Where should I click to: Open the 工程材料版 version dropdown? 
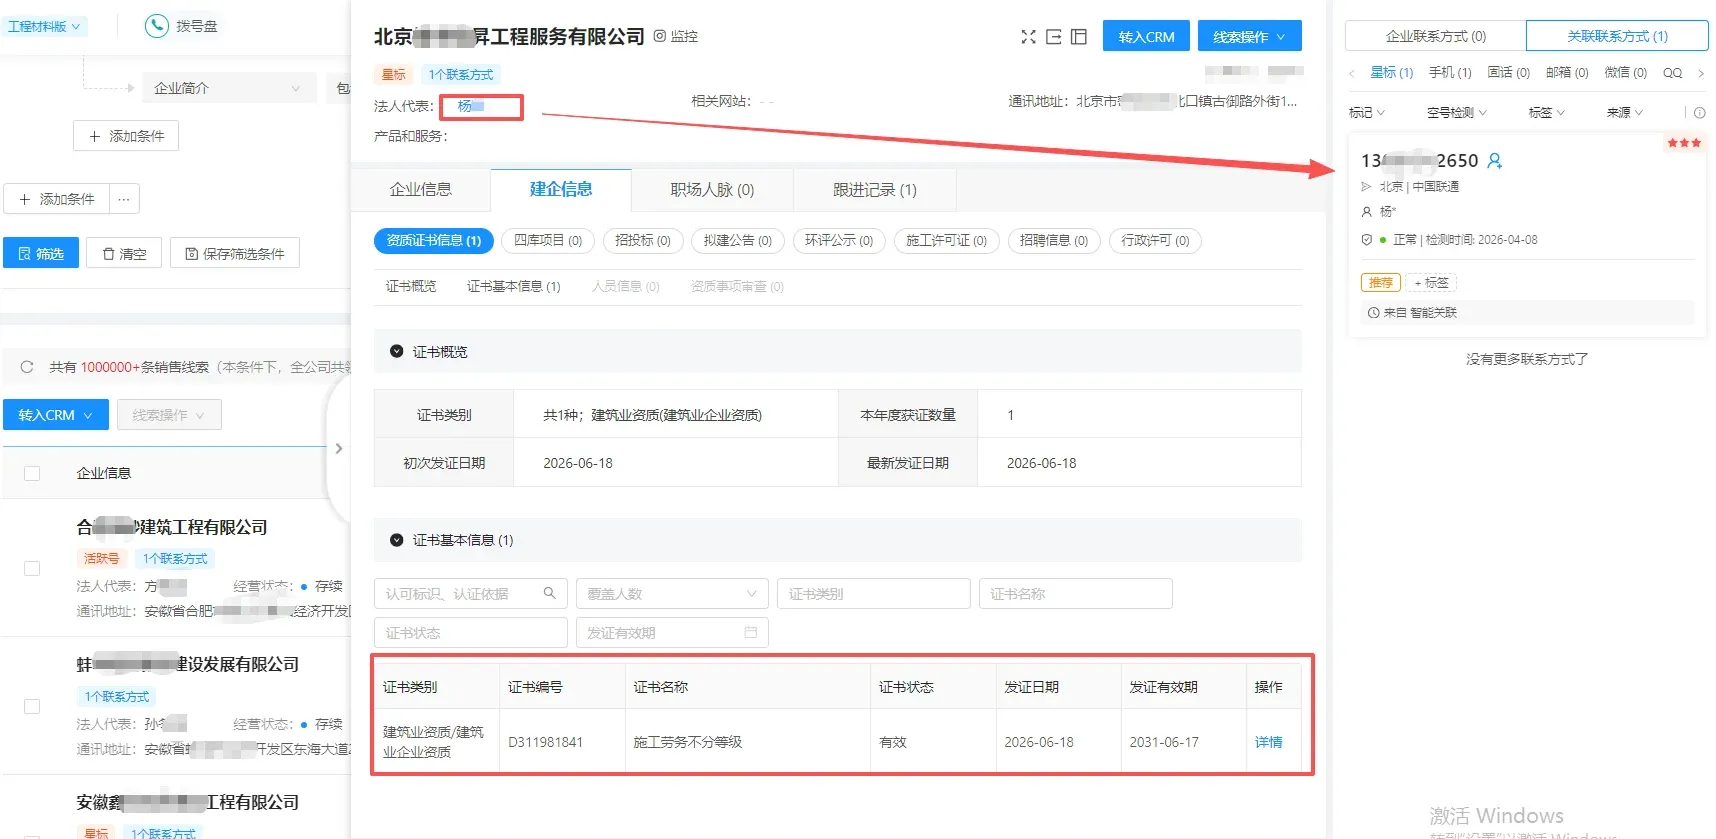click(x=44, y=27)
